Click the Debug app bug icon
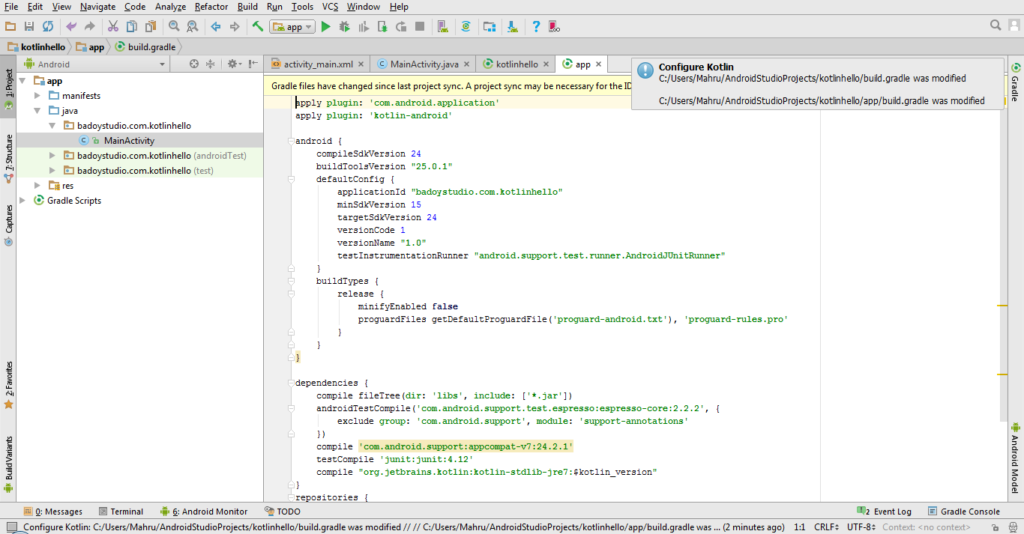1024x534 pixels. (x=345, y=26)
